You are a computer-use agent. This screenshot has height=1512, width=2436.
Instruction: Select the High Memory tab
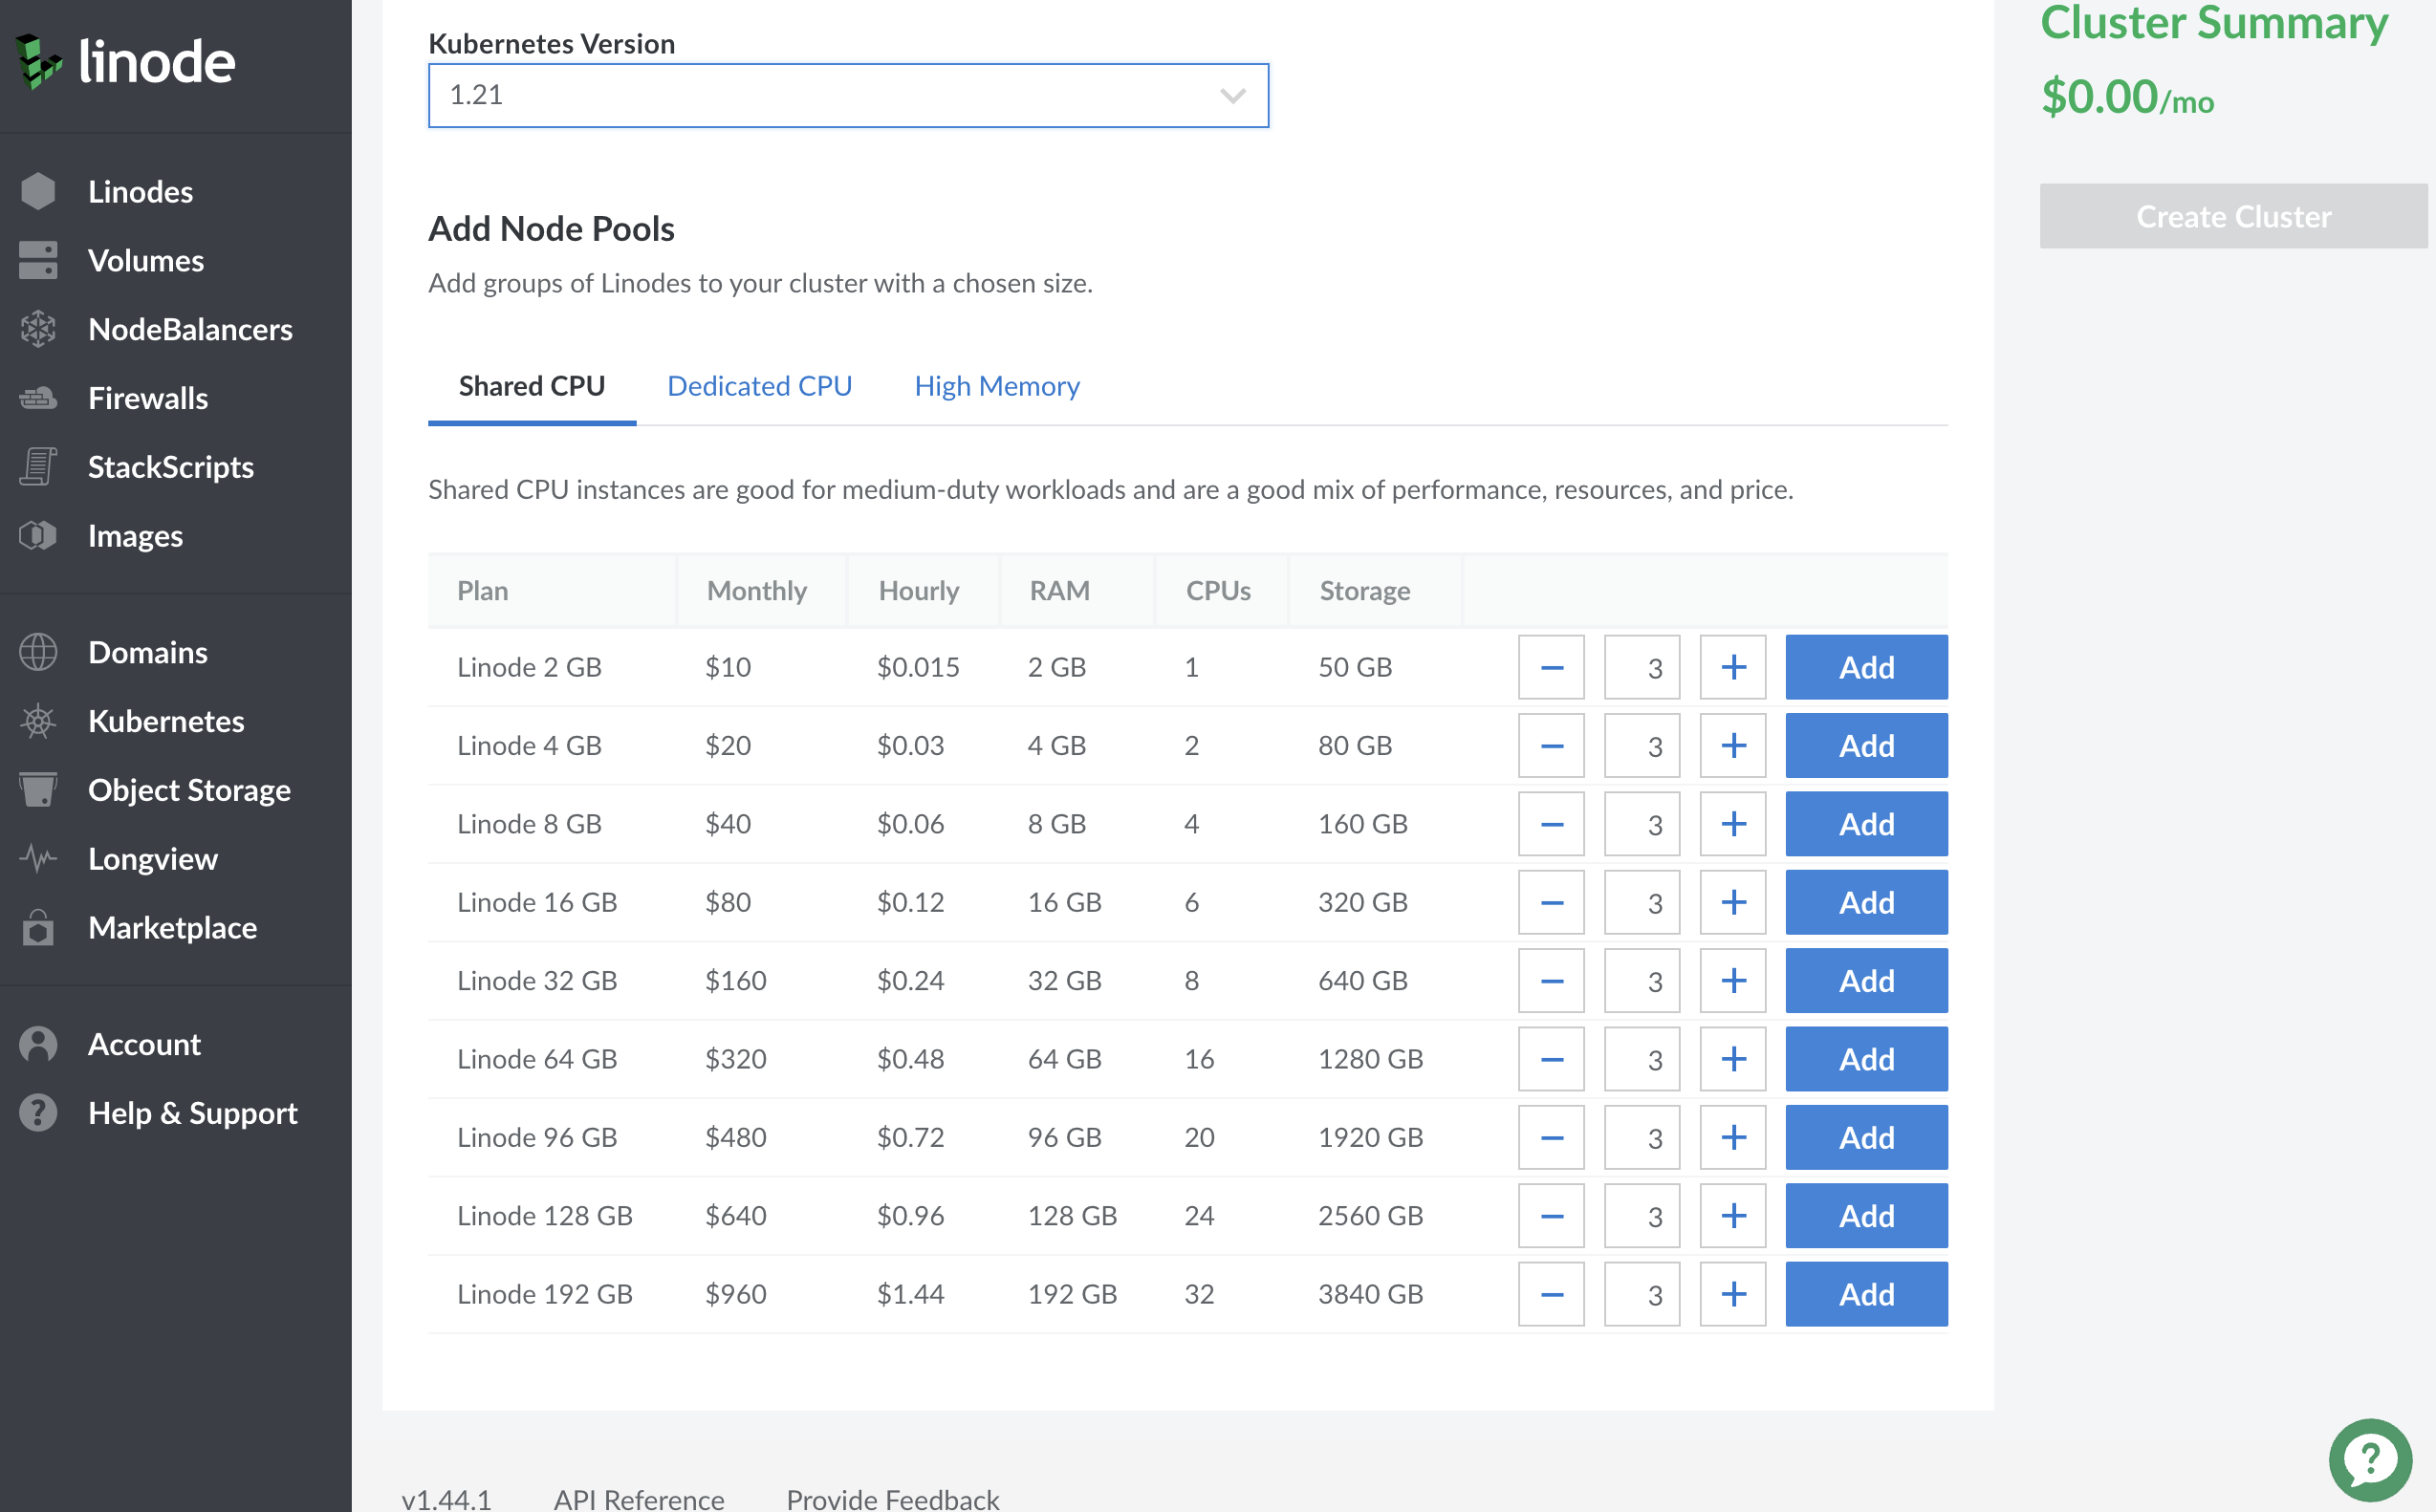[997, 387]
